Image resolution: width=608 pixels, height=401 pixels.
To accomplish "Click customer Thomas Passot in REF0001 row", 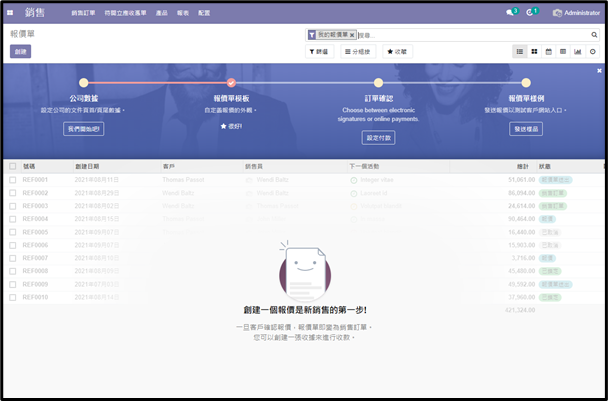I will (183, 180).
